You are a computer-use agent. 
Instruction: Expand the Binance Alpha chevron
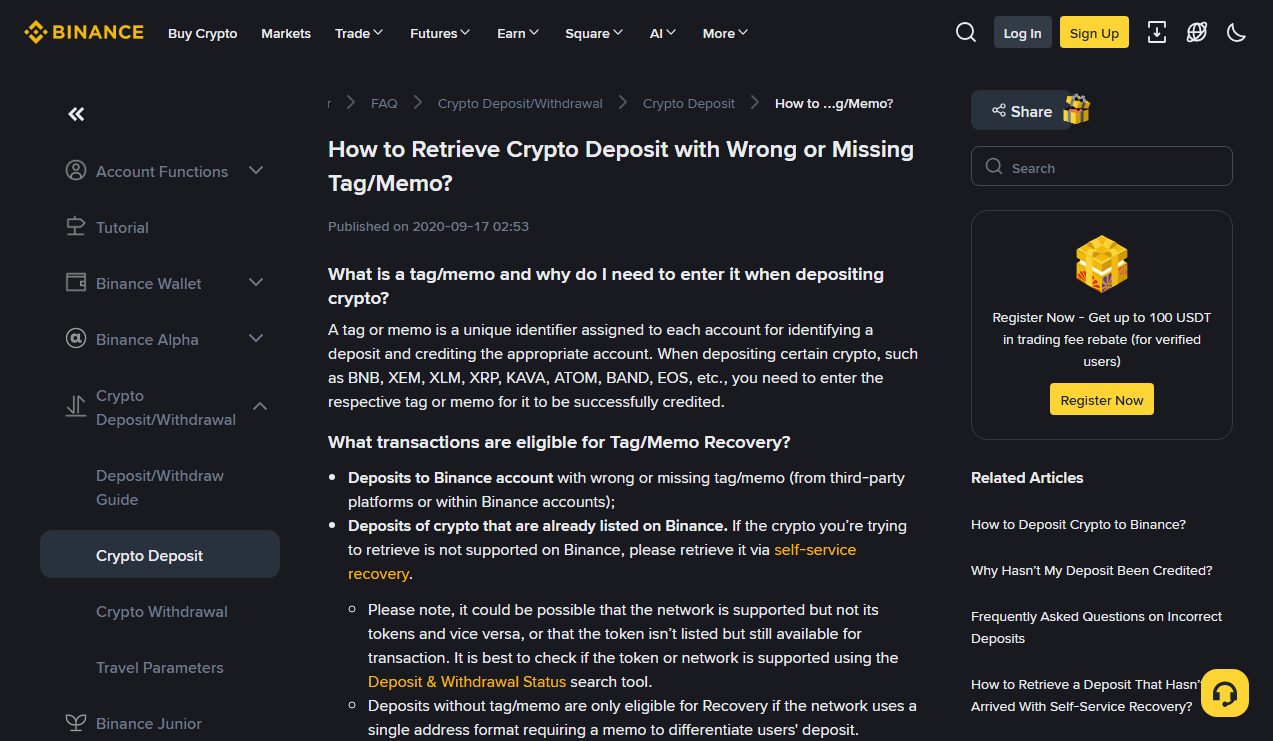(256, 339)
